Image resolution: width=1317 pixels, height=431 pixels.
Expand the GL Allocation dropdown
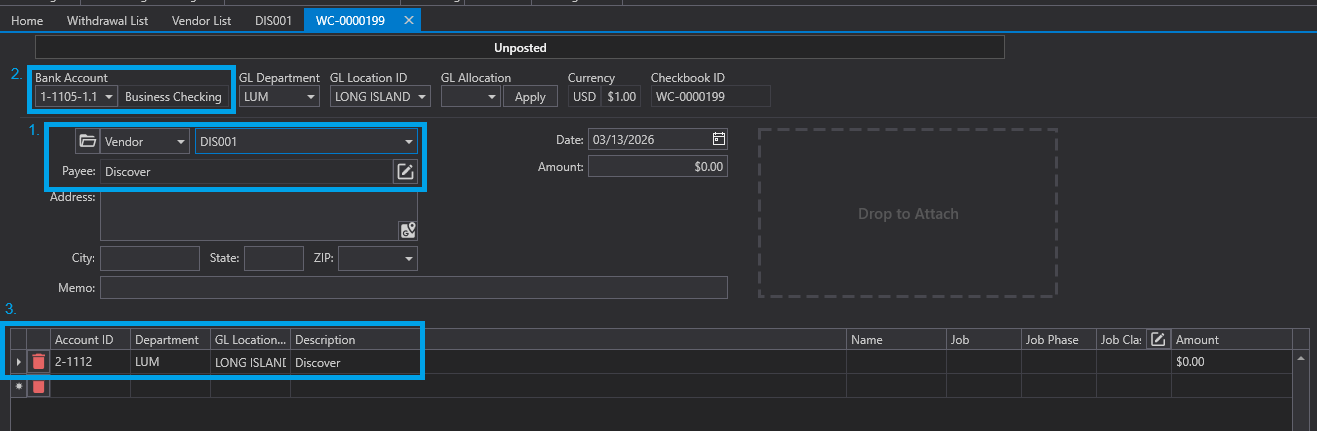click(491, 97)
